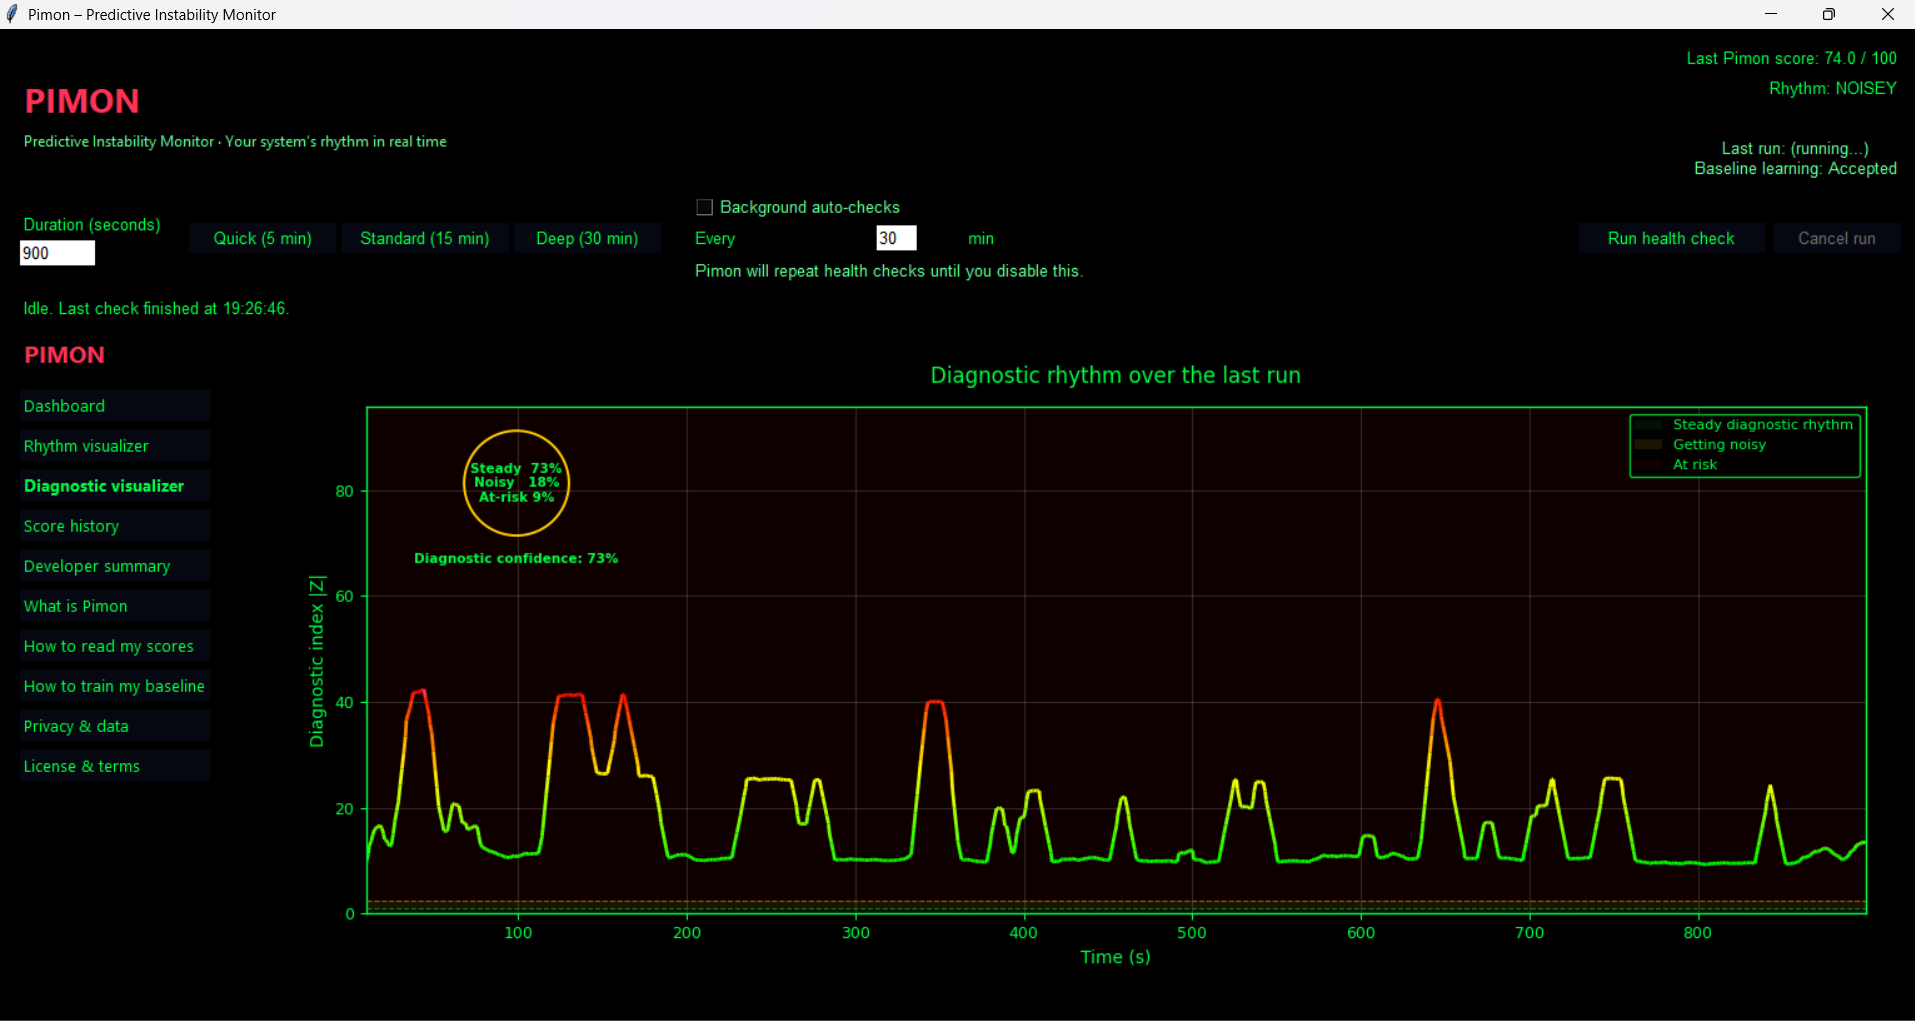Click the red PIMON heading above the sidebar
Image resolution: width=1915 pixels, height=1021 pixels.
click(64, 355)
